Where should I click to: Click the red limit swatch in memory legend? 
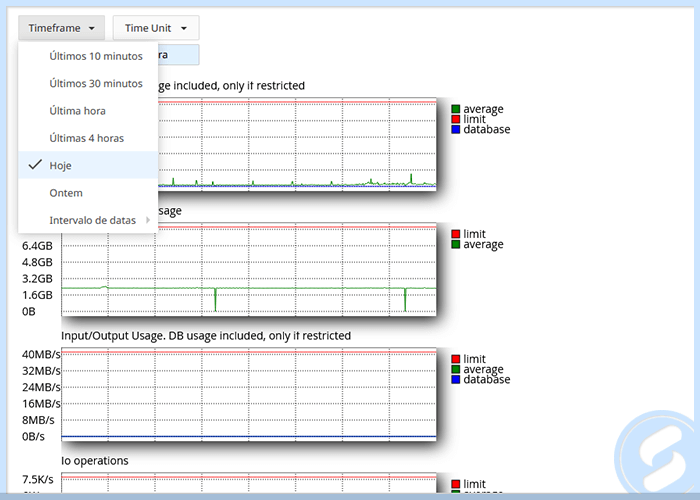point(455,234)
